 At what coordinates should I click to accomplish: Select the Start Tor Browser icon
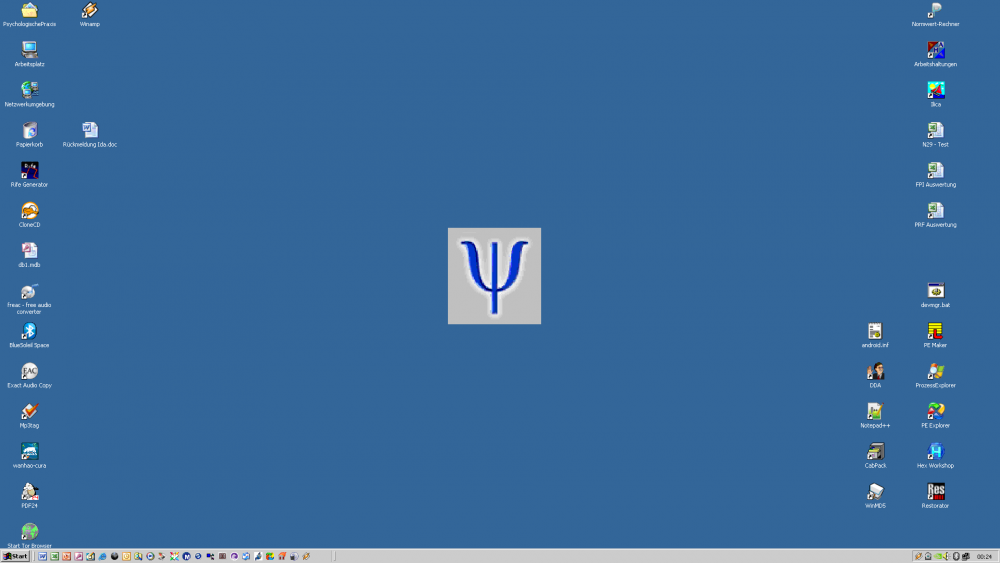pos(29,536)
